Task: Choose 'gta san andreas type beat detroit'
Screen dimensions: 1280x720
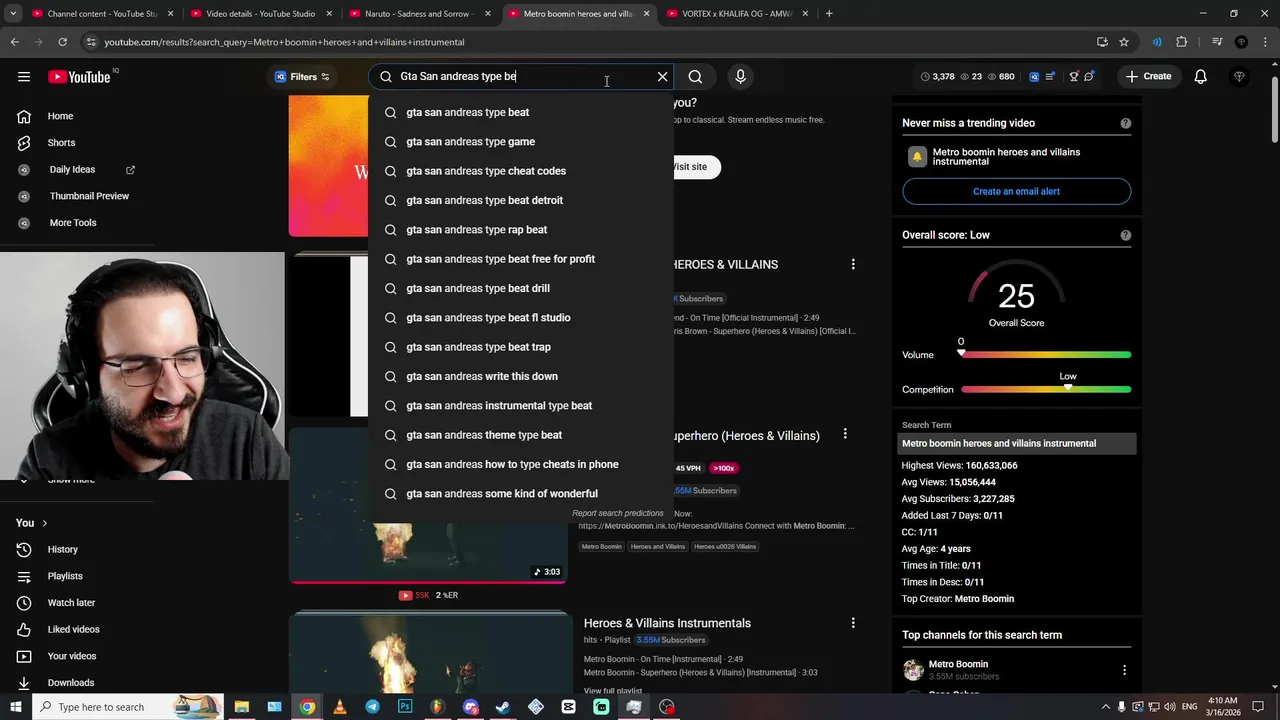Action: 521,200
